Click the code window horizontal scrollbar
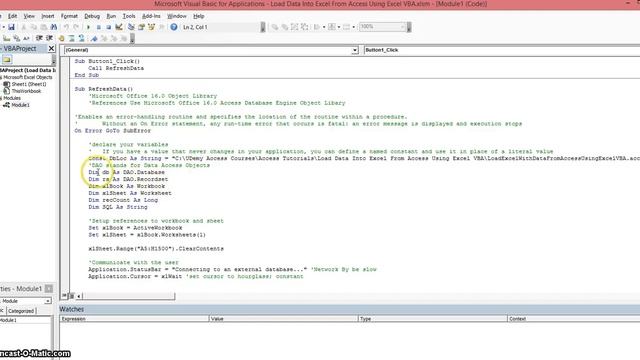This screenshot has height=360, width=640. click(x=129, y=296)
